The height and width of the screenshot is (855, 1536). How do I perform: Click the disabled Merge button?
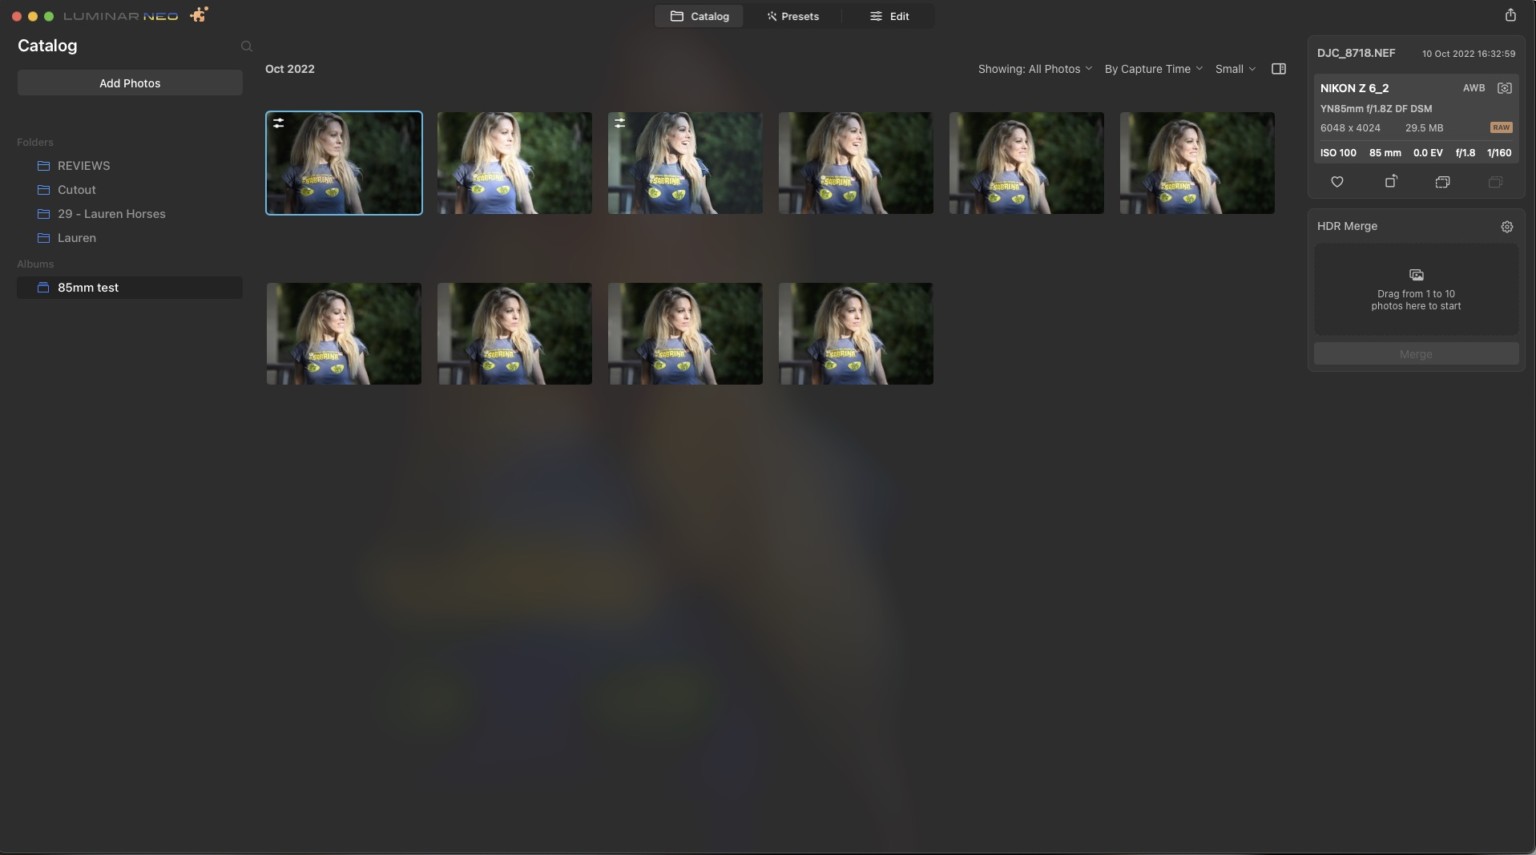pyautogui.click(x=1415, y=353)
